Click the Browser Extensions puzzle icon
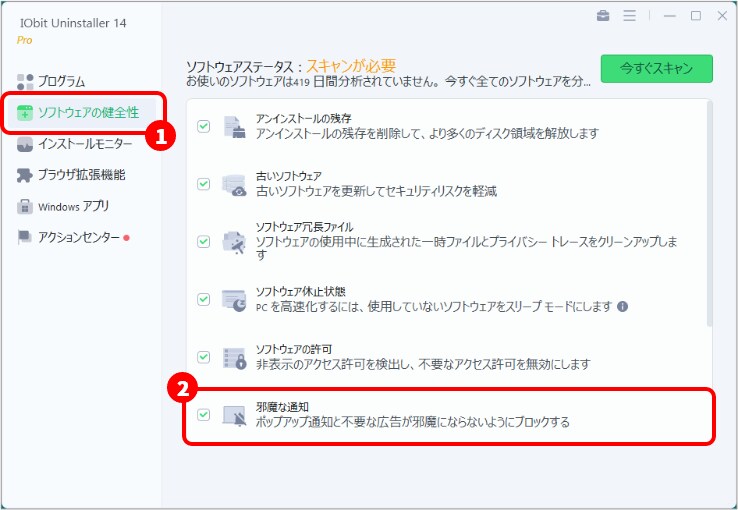 pyautogui.click(x=25, y=175)
